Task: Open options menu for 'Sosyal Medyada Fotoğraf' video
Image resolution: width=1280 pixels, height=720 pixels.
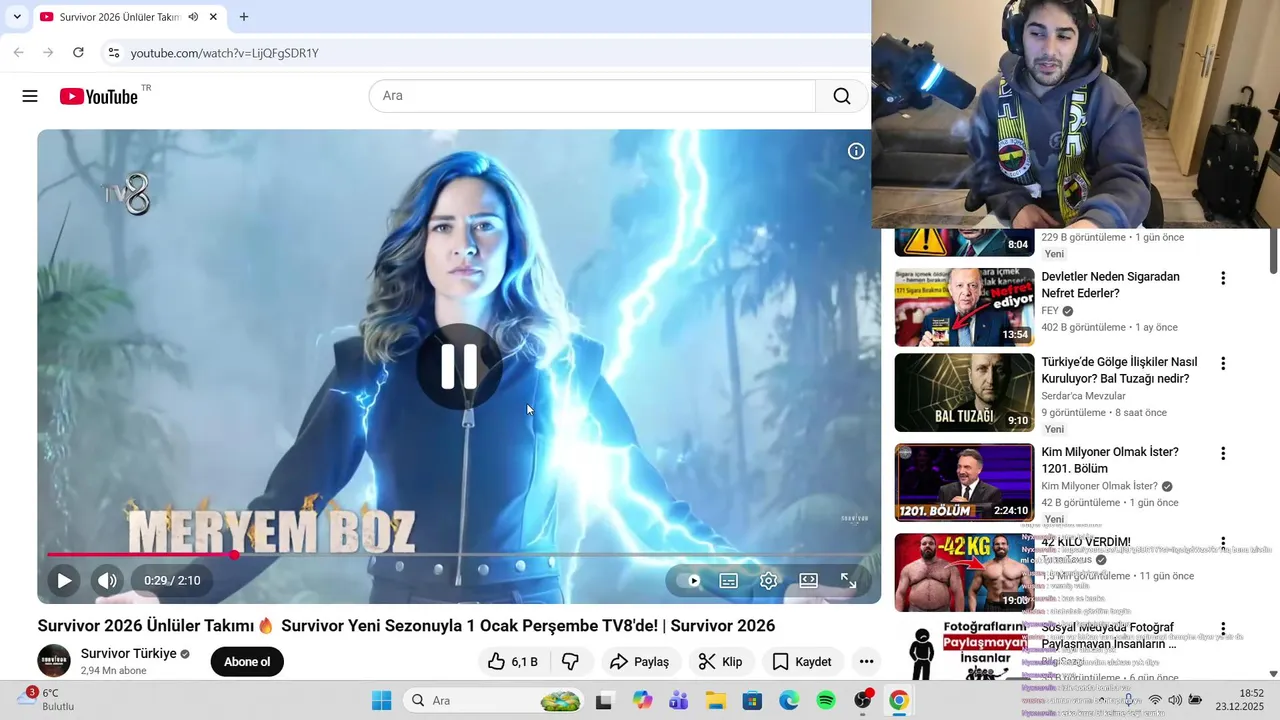Action: 1222,629
